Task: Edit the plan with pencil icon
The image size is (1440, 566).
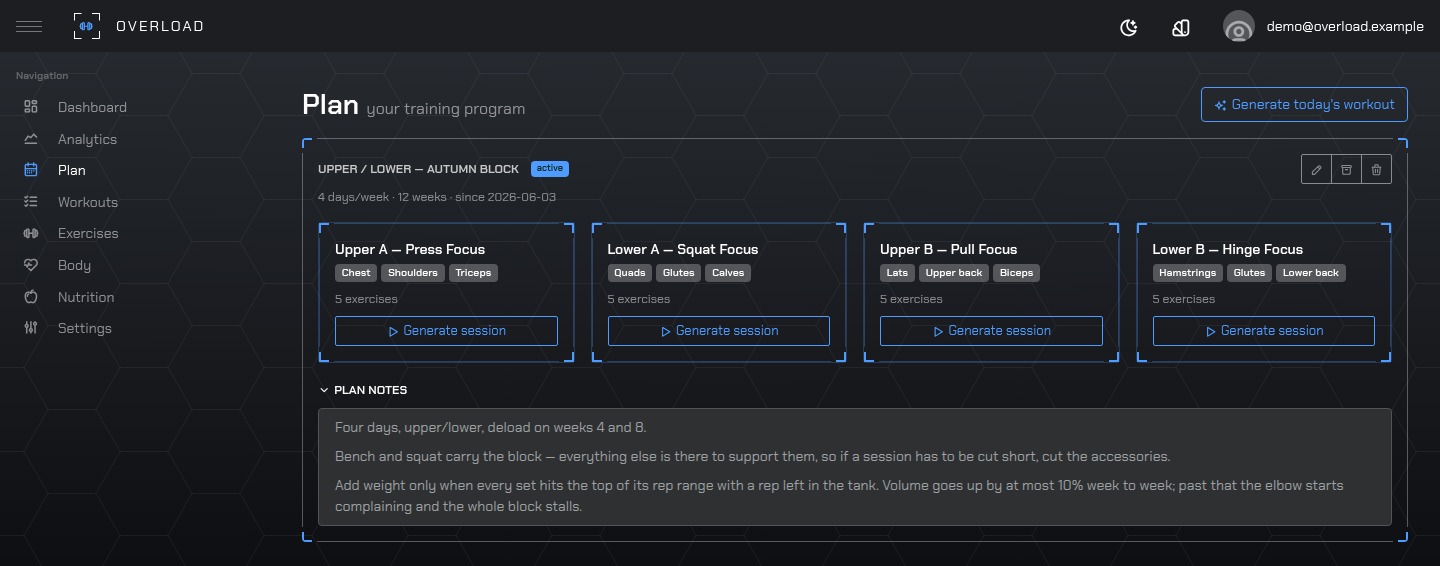Action: 1316,170
